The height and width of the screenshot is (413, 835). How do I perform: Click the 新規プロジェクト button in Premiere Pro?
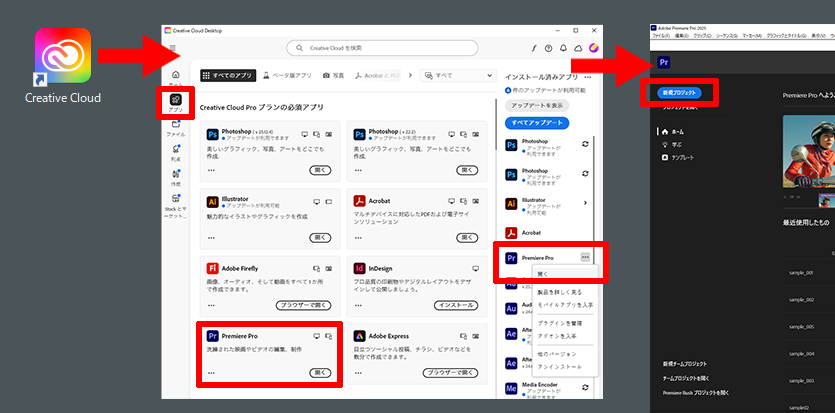[680, 93]
